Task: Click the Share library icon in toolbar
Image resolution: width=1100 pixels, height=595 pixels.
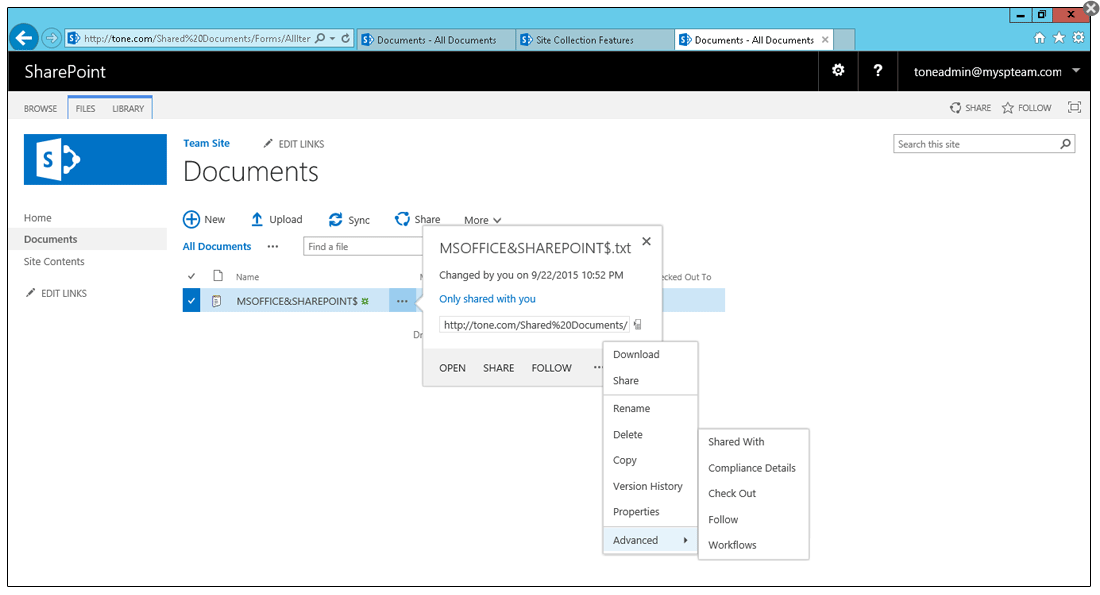Action: pos(402,219)
